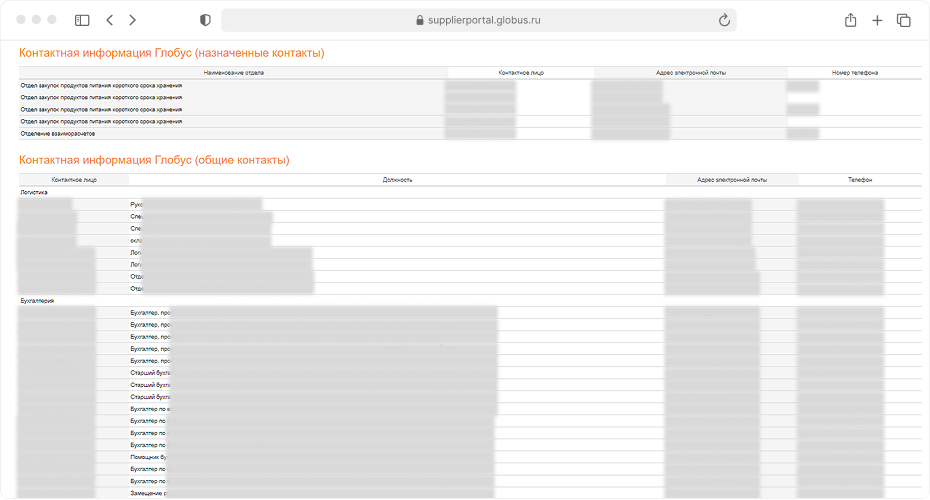The width and height of the screenshot is (930, 500).
Task: Go forward to the next page
Action: pyautogui.click(x=132, y=20)
